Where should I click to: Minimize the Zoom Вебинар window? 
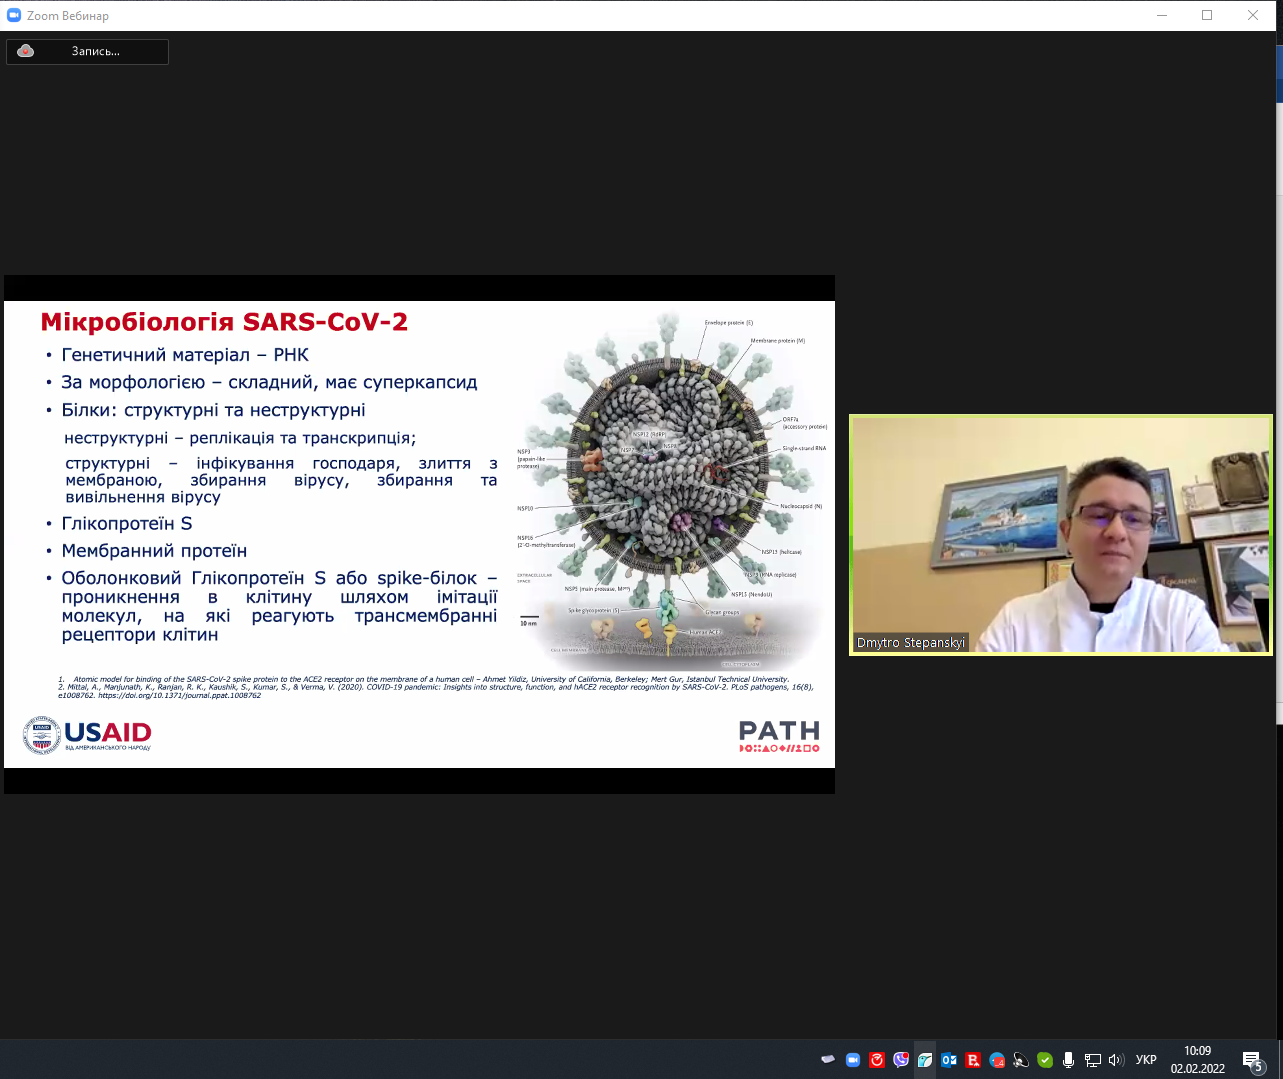point(1161,15)
